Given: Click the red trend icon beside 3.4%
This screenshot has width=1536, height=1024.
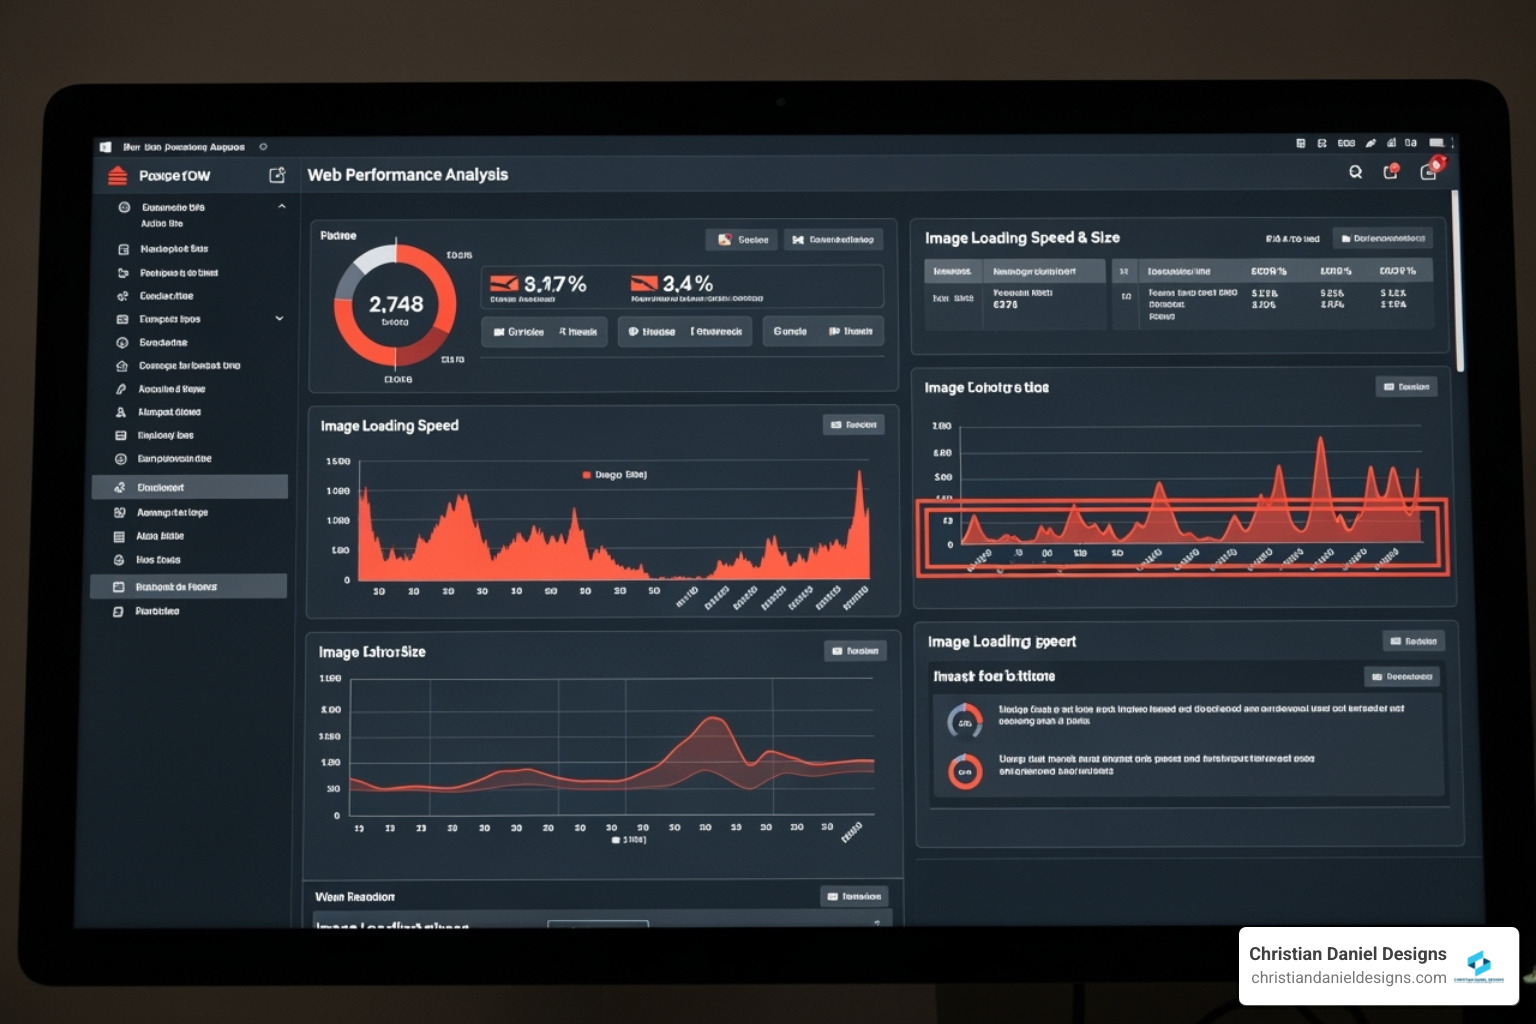Looking at the screenshot, I should [x=644, y=285].
